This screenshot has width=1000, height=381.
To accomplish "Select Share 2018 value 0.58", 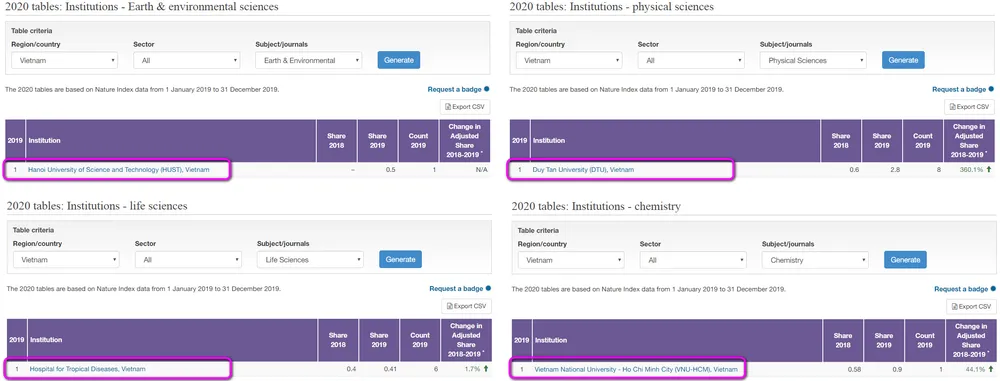I will click(x=855, y=370).
